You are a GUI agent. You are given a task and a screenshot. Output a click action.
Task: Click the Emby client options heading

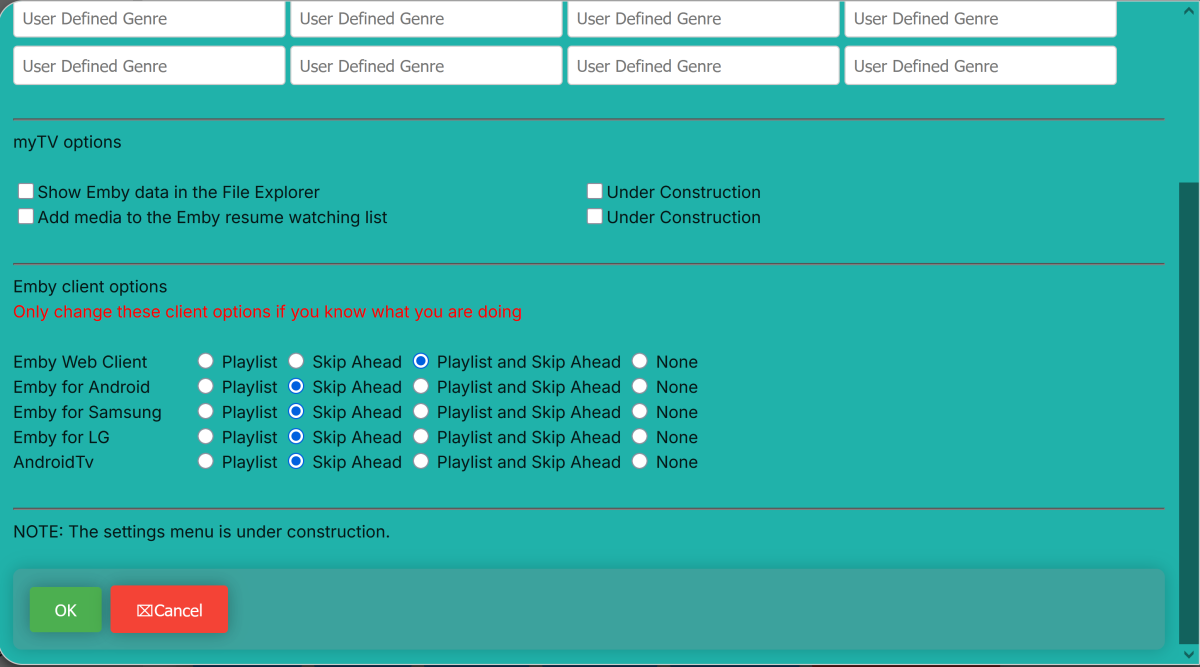tap(90, 287)
